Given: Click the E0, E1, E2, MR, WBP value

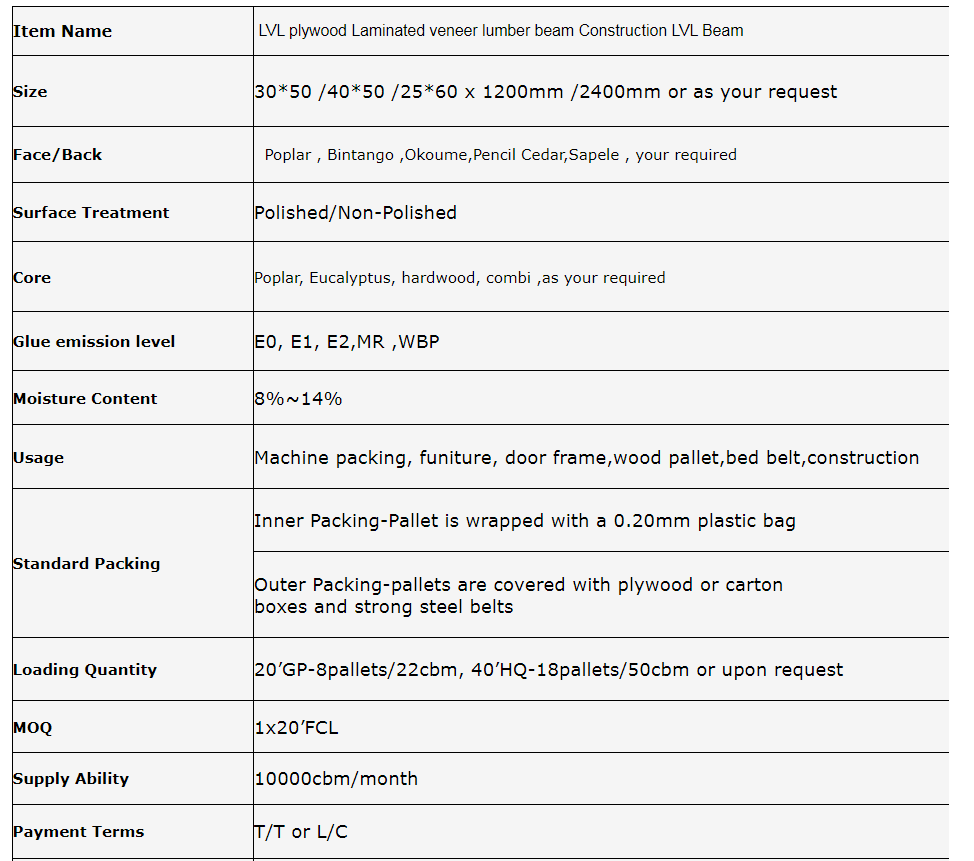Looking at the screenshot, I should tap(346, 342).
